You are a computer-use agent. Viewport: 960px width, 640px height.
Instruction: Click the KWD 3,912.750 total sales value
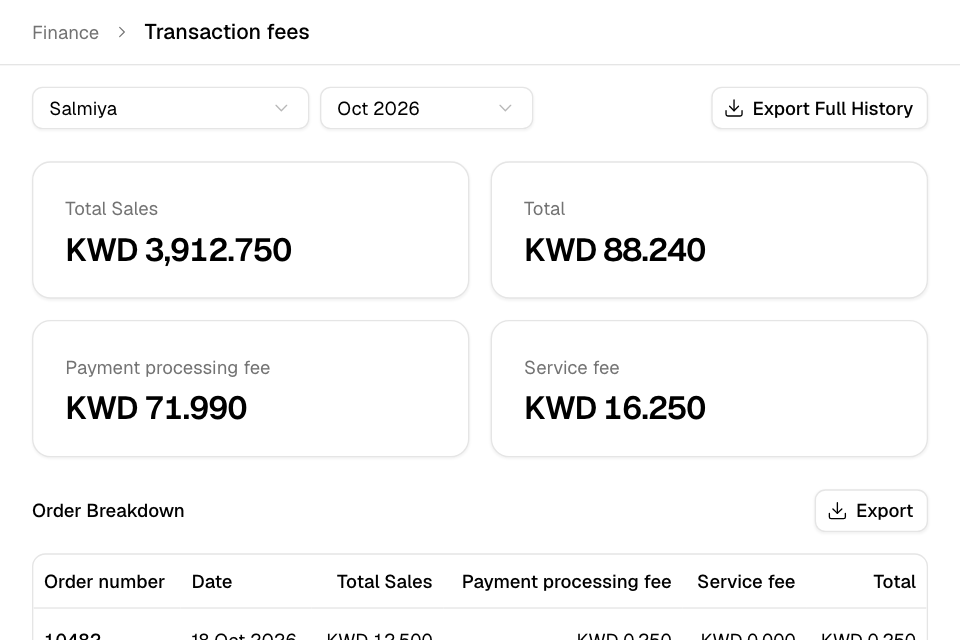tap(179, 250)
